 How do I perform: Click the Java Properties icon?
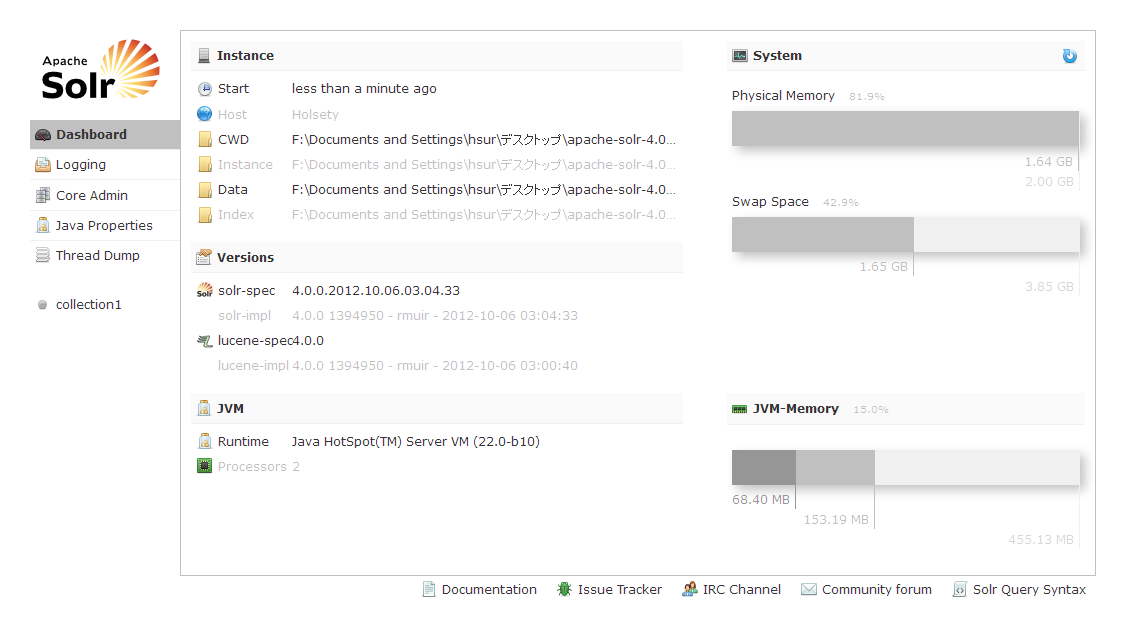tap(42, 226)
